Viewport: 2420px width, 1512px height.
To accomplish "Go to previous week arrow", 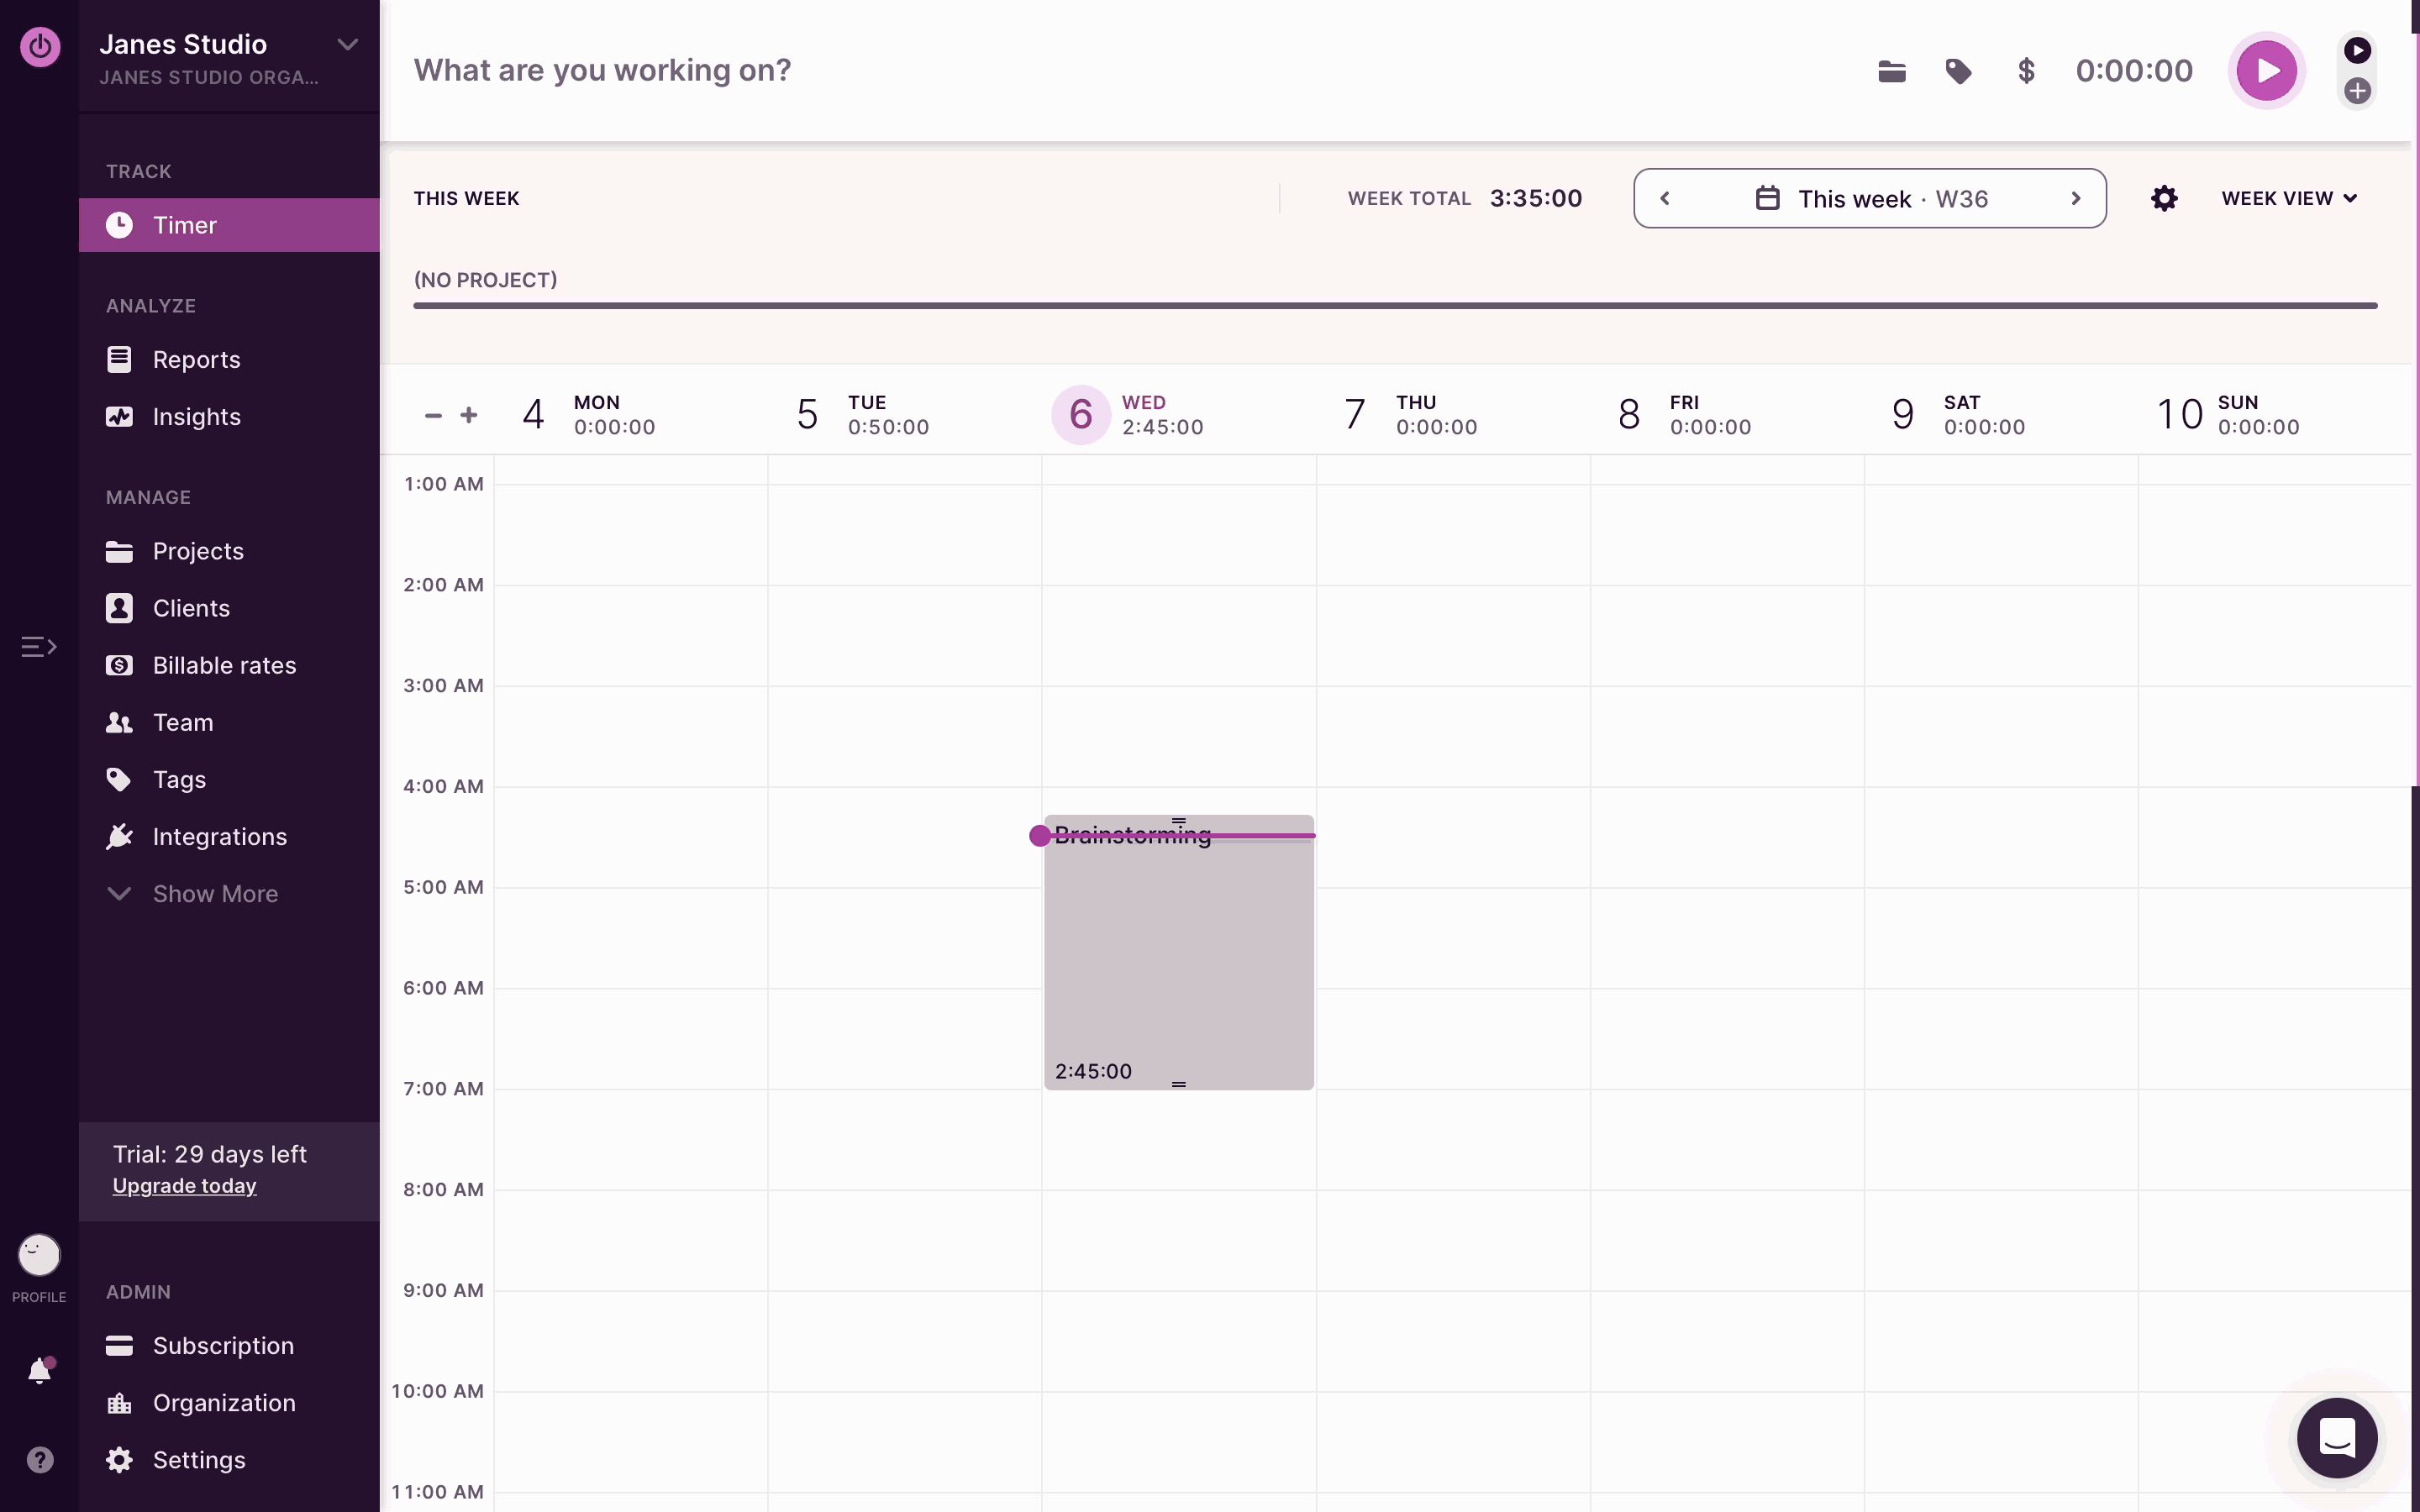I will click(1665, 198).
